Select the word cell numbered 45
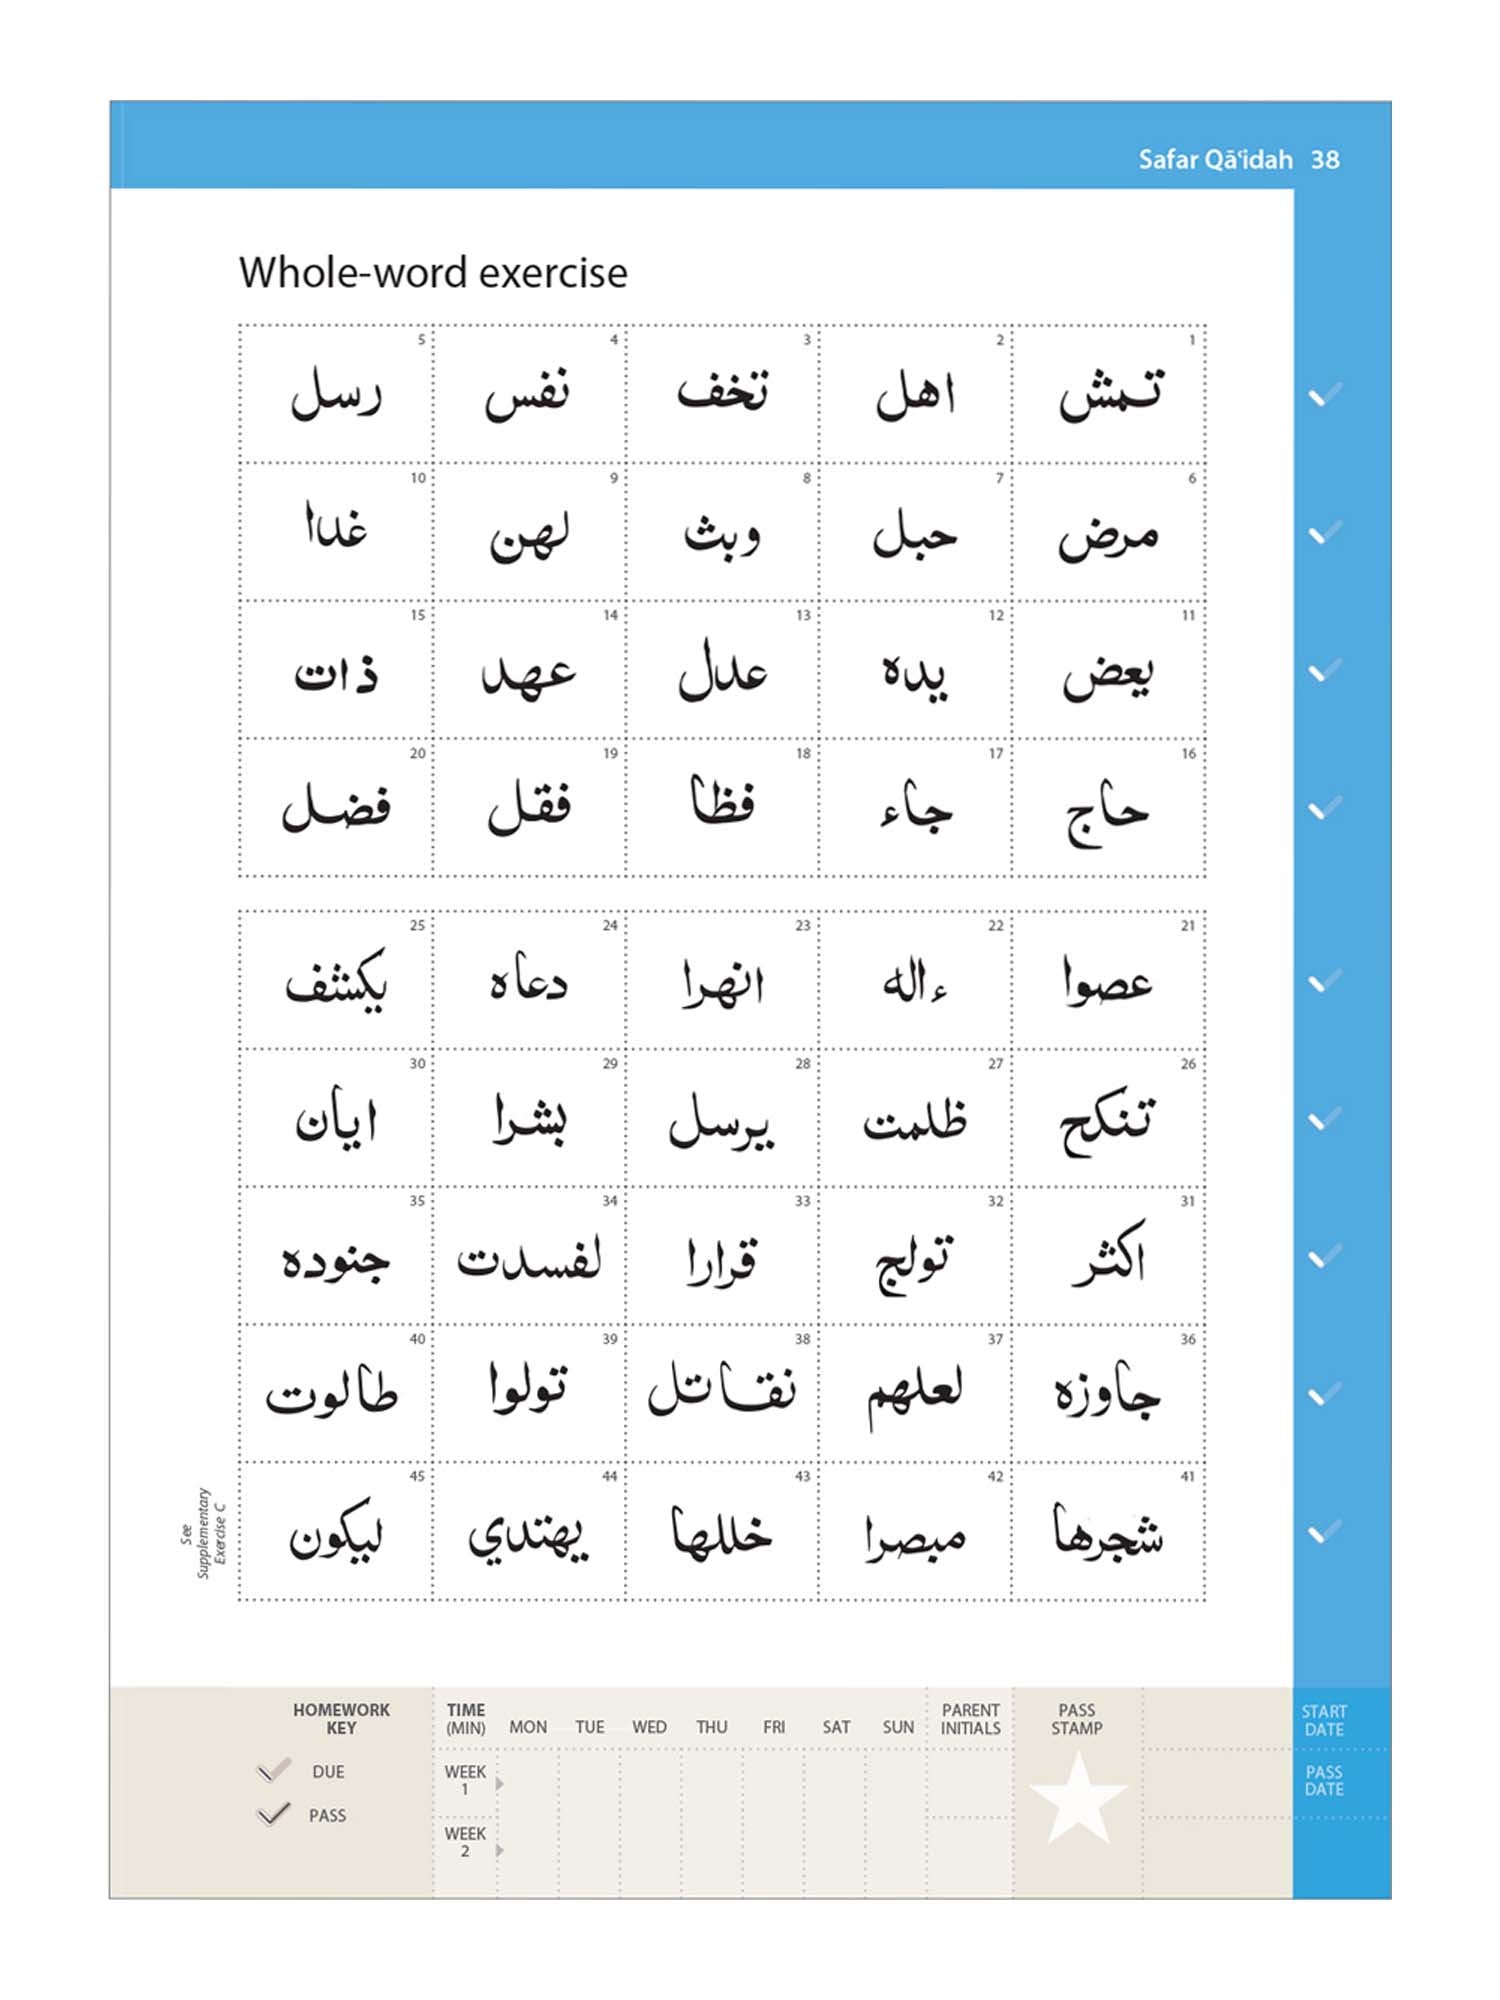This screenshot has height=2000, width=1500. [x=336, y=1531]
